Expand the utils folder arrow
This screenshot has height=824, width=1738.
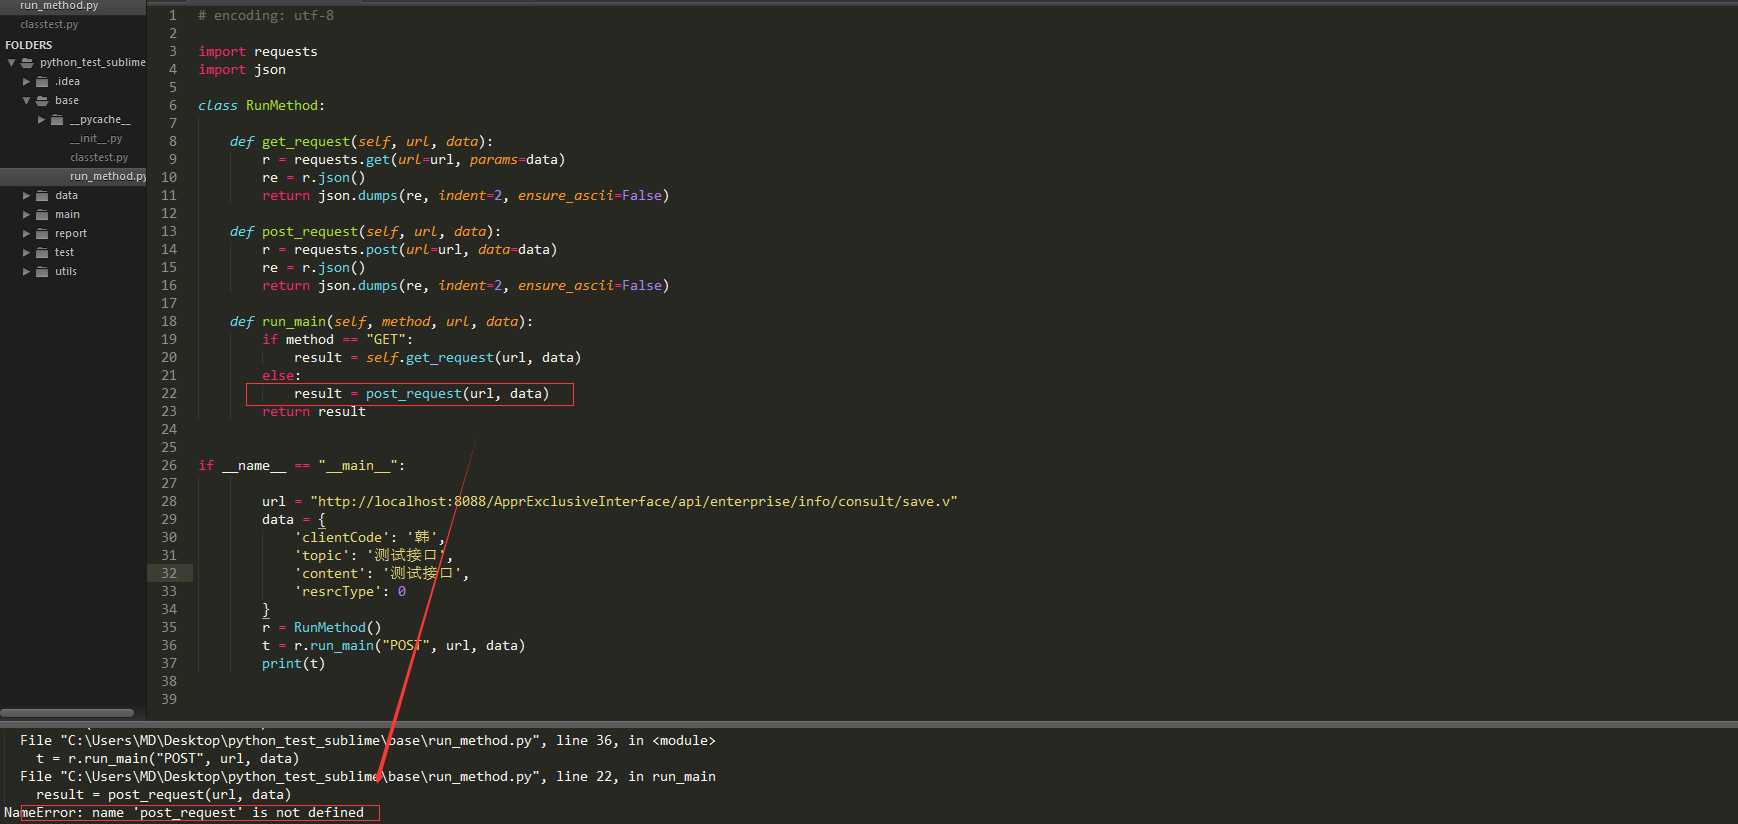(26, 272)
